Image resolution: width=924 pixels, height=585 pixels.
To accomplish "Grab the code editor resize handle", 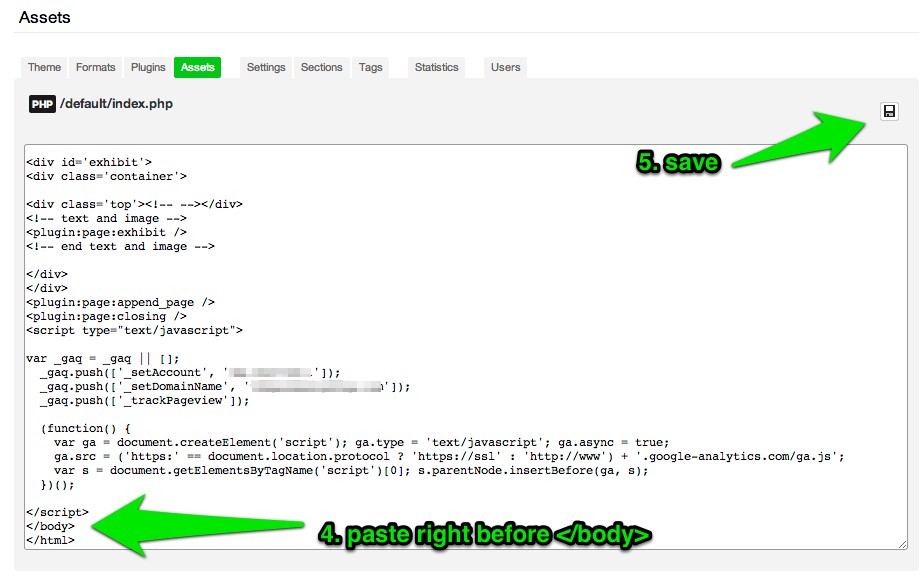I will [902, 543].
